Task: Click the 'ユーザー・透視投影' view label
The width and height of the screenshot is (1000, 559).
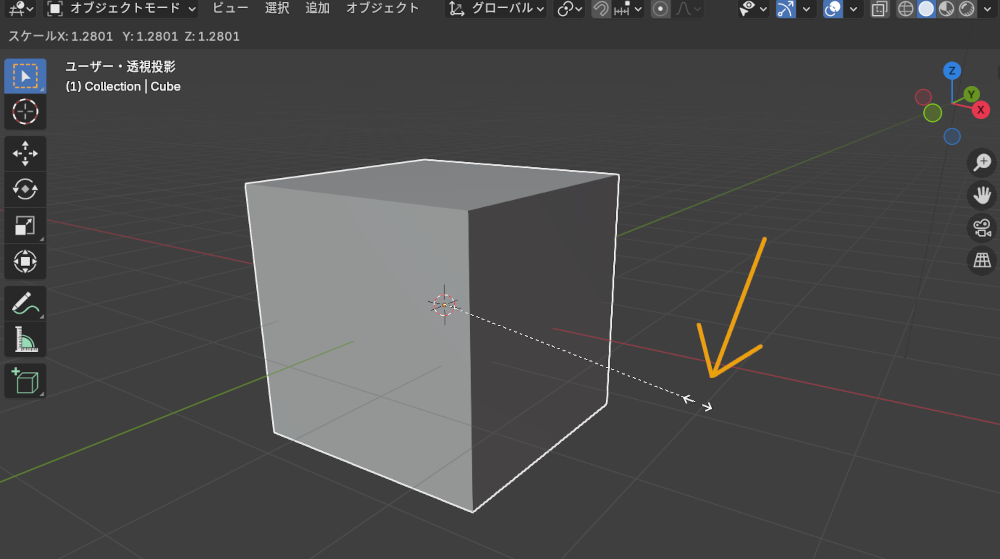Action: pos(120,66)
